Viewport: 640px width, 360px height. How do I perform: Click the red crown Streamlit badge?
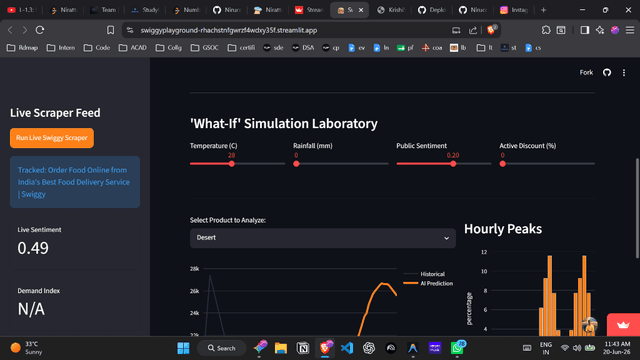(623, 325)
